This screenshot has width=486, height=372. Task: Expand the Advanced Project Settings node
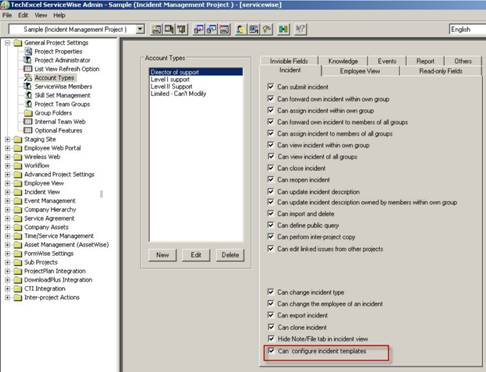click(x=7, y=174)
